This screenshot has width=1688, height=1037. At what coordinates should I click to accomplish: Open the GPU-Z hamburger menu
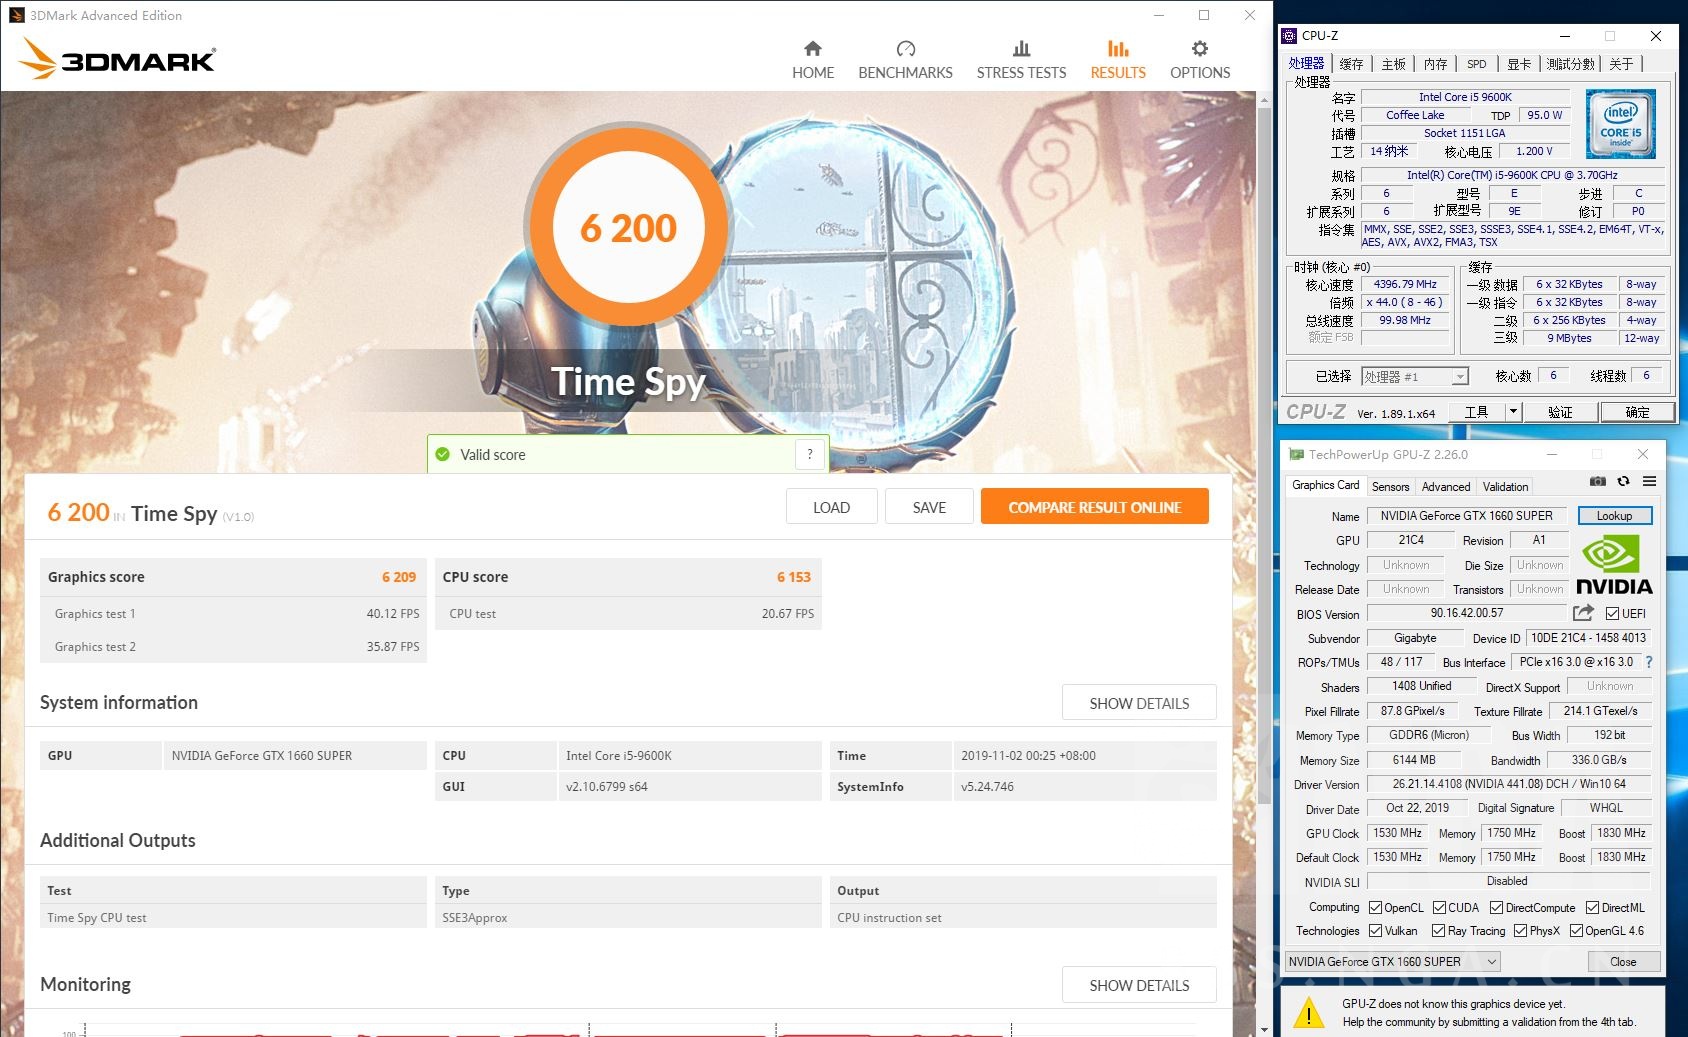(x=1649, y=481)
